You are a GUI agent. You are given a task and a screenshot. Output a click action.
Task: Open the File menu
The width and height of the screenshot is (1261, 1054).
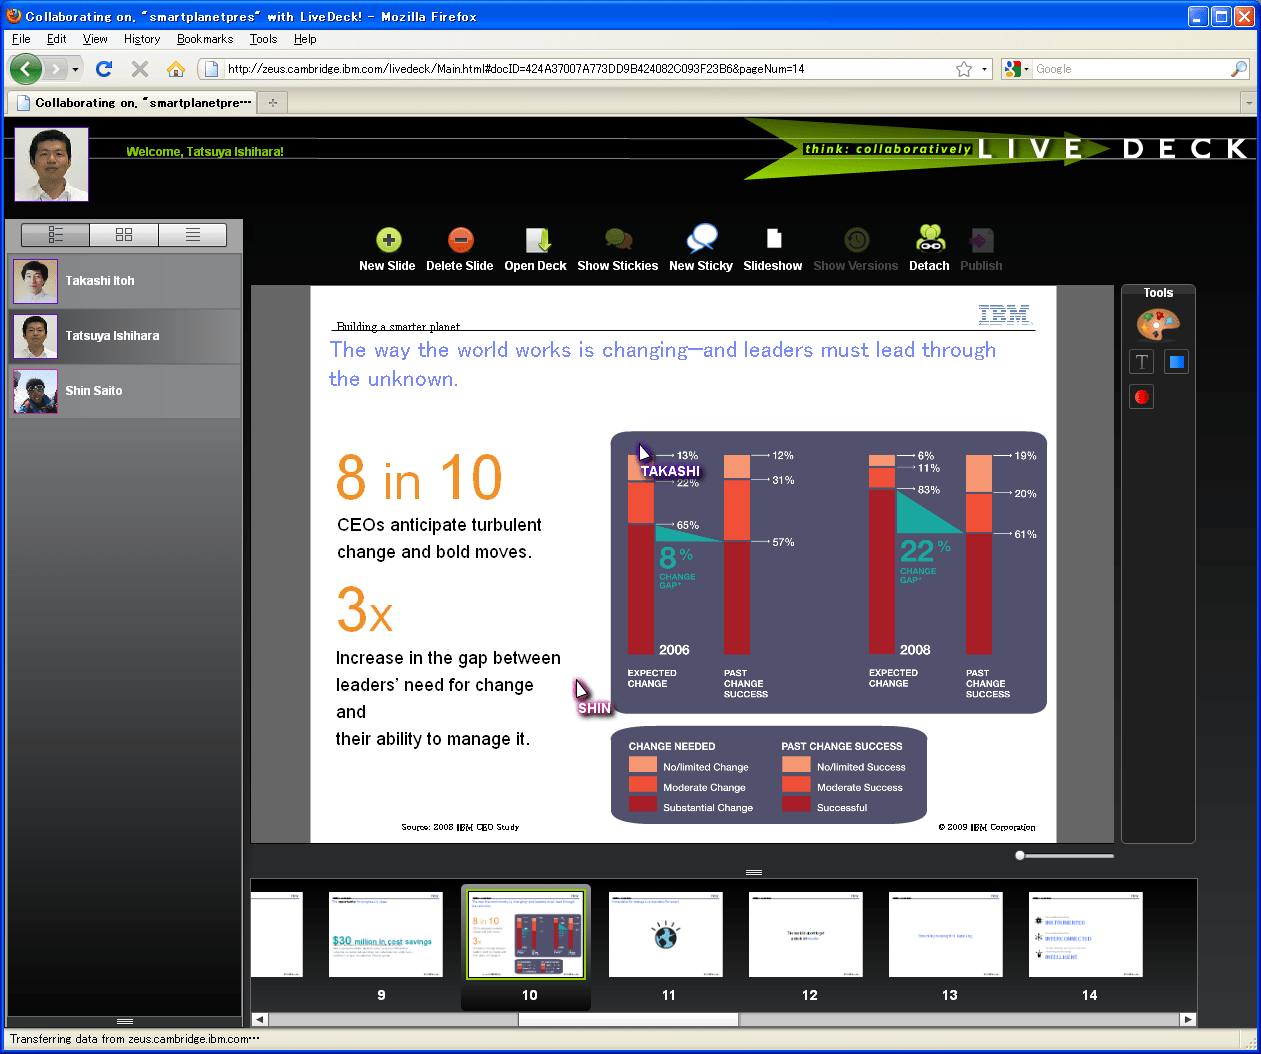pos(21,39)
